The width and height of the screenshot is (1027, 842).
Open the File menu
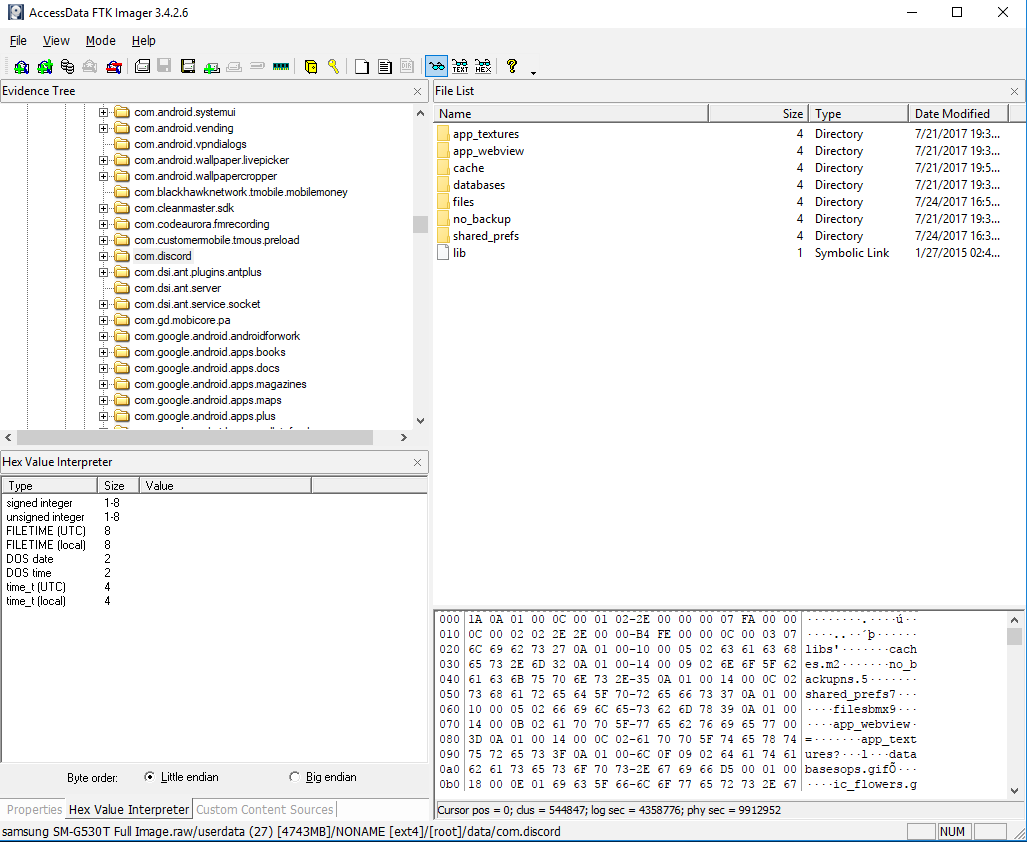pos(18,41)
